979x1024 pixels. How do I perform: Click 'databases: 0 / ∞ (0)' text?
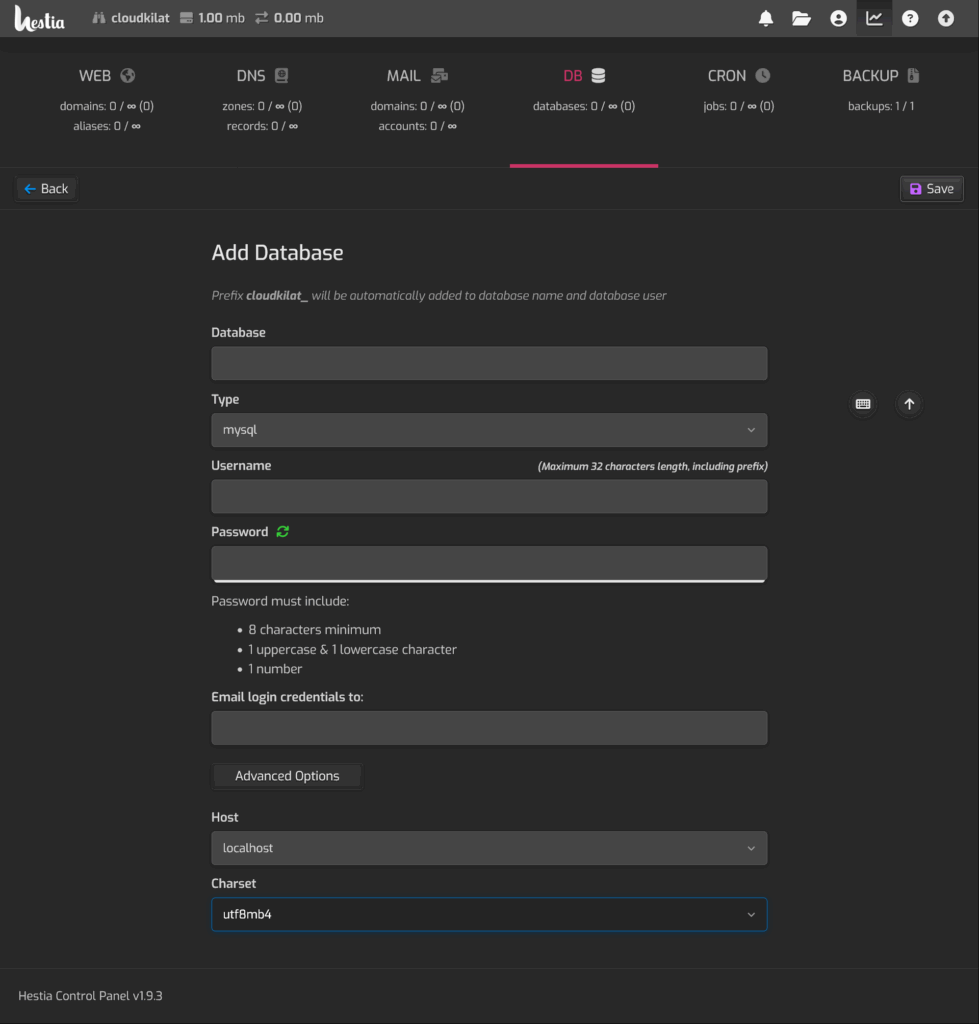[x=584, y=106]
